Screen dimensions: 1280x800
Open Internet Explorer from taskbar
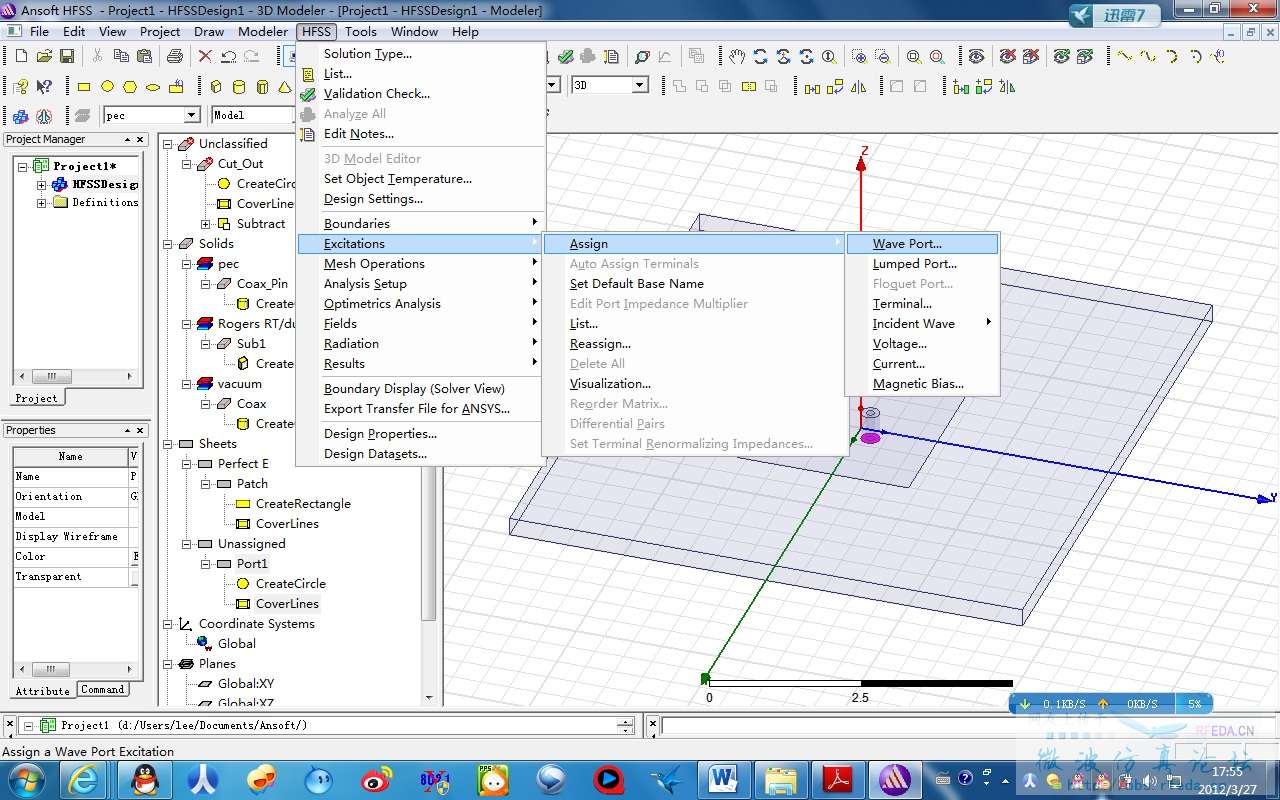tap(83, 778)
